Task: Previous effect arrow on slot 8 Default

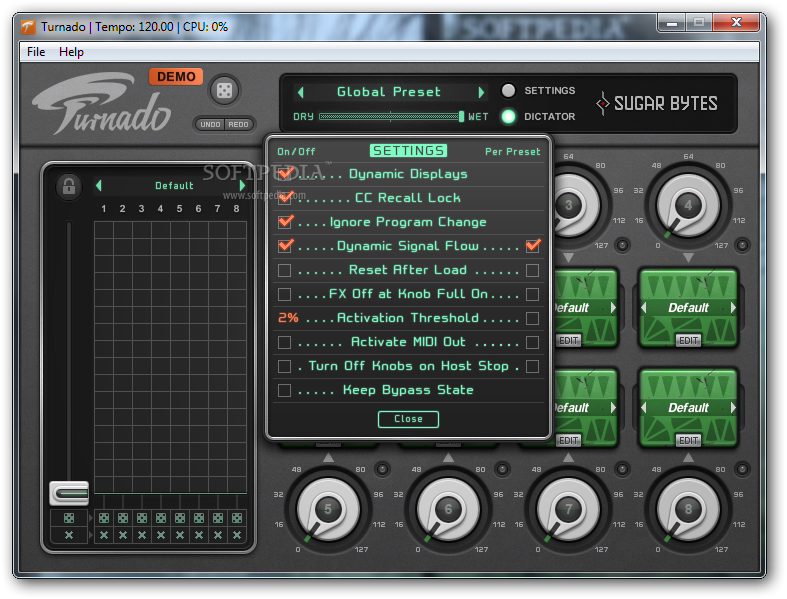Action: click(643, 408)
